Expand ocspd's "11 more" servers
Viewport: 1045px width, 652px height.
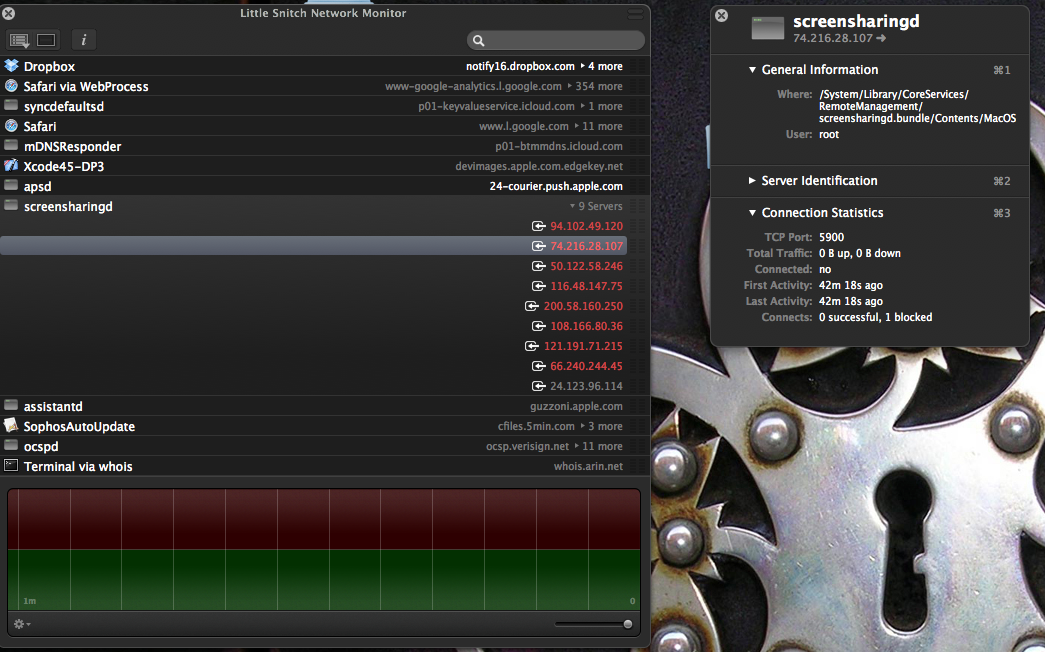[x=598, y=446]
